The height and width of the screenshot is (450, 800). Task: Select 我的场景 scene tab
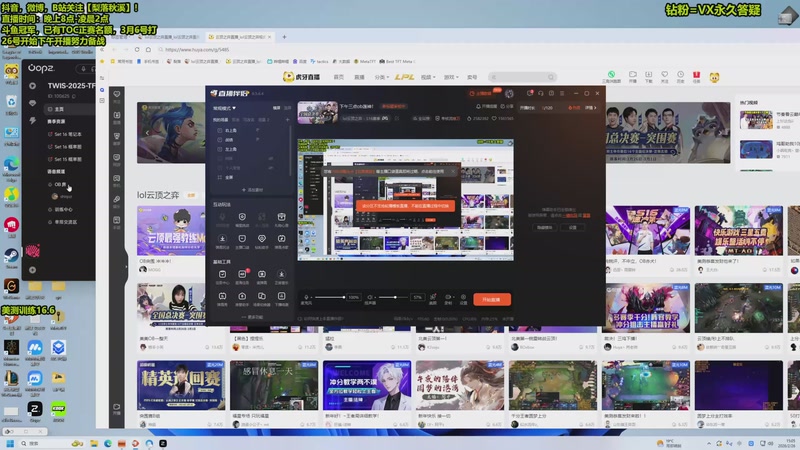click(220, 120)
